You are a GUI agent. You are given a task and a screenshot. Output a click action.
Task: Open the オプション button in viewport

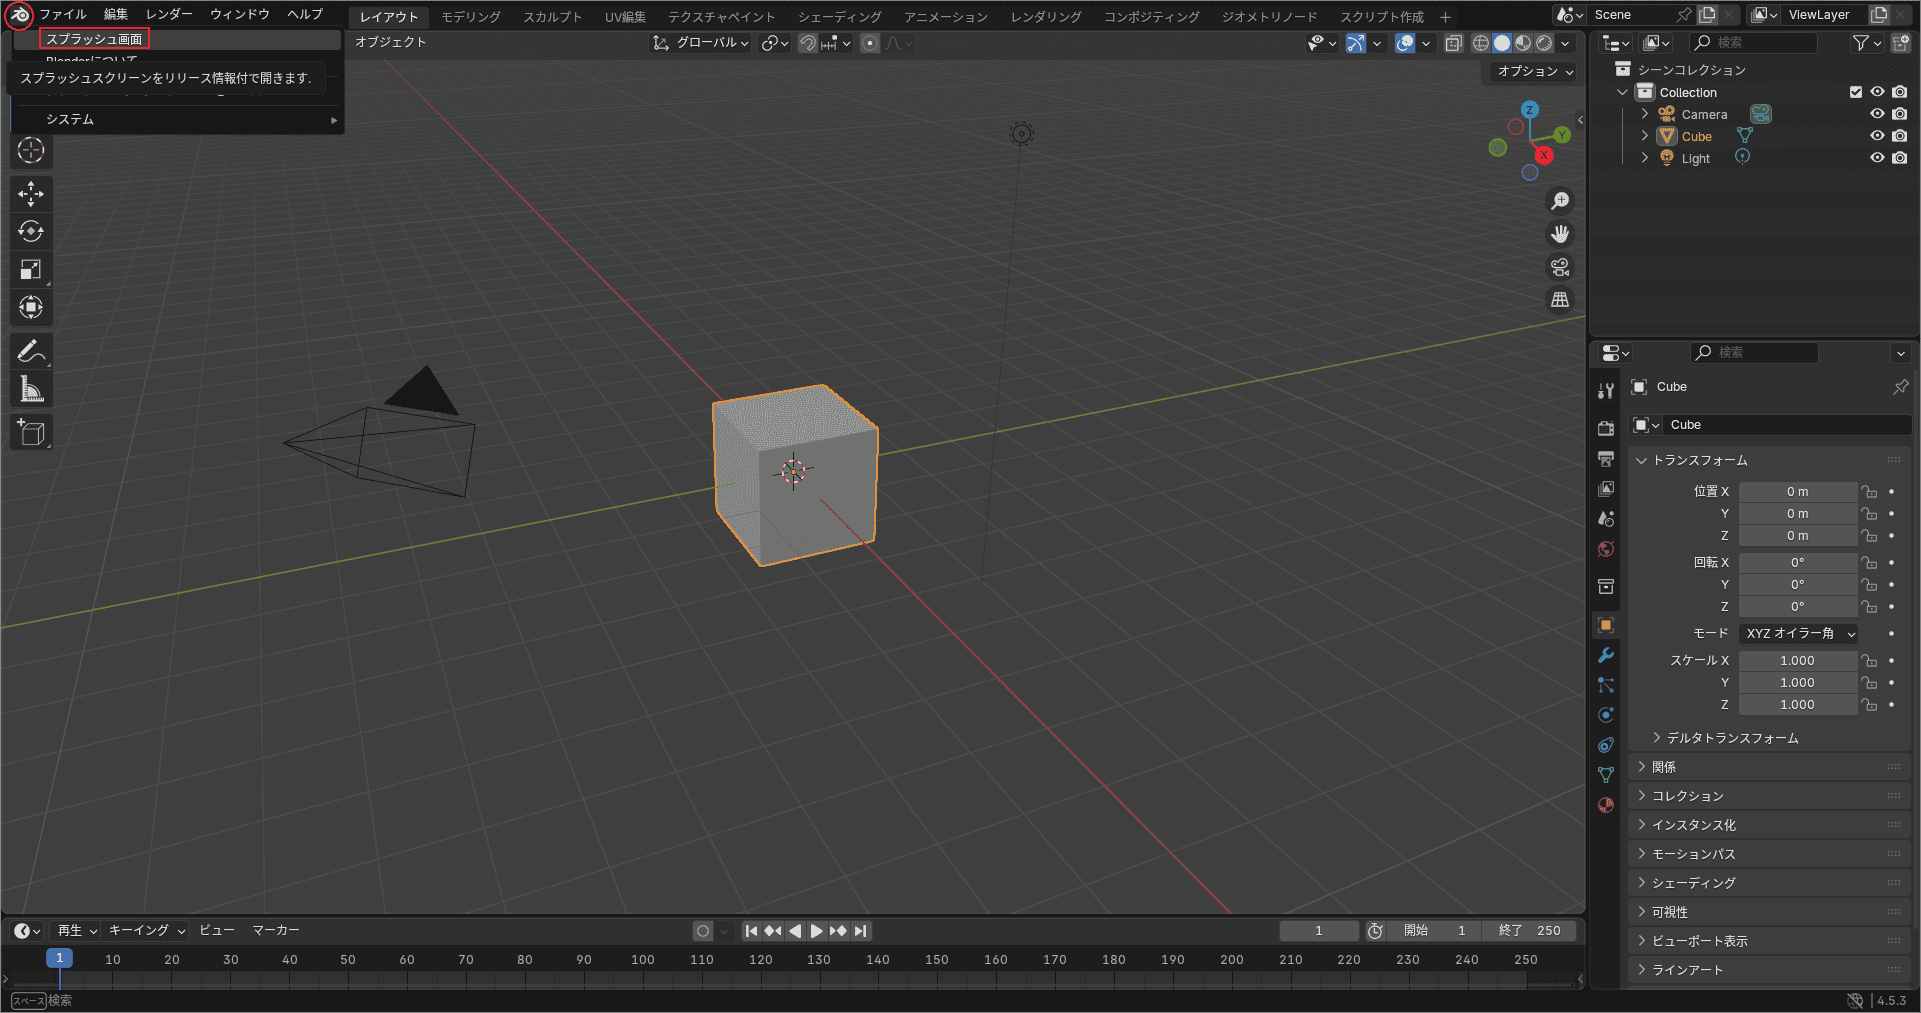click(1534, 71)
